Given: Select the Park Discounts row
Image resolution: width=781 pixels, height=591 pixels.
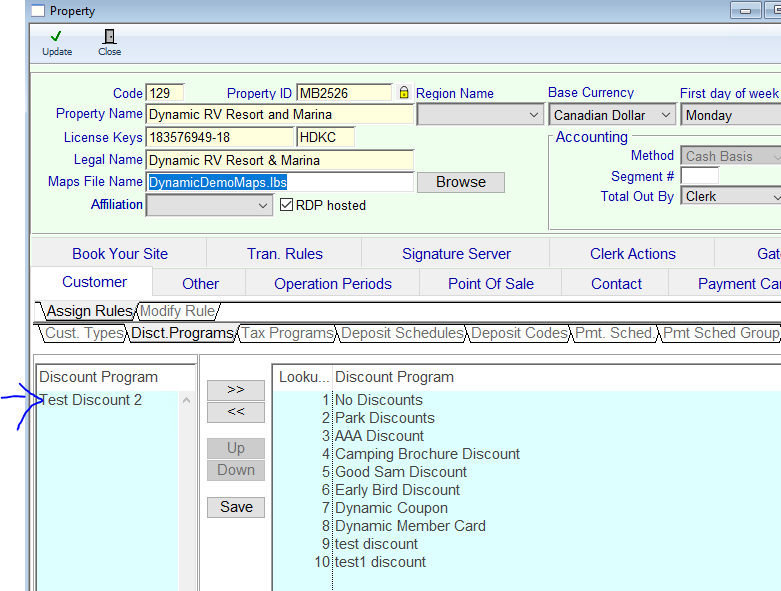Looking at the screenshot, I should 527,418.
